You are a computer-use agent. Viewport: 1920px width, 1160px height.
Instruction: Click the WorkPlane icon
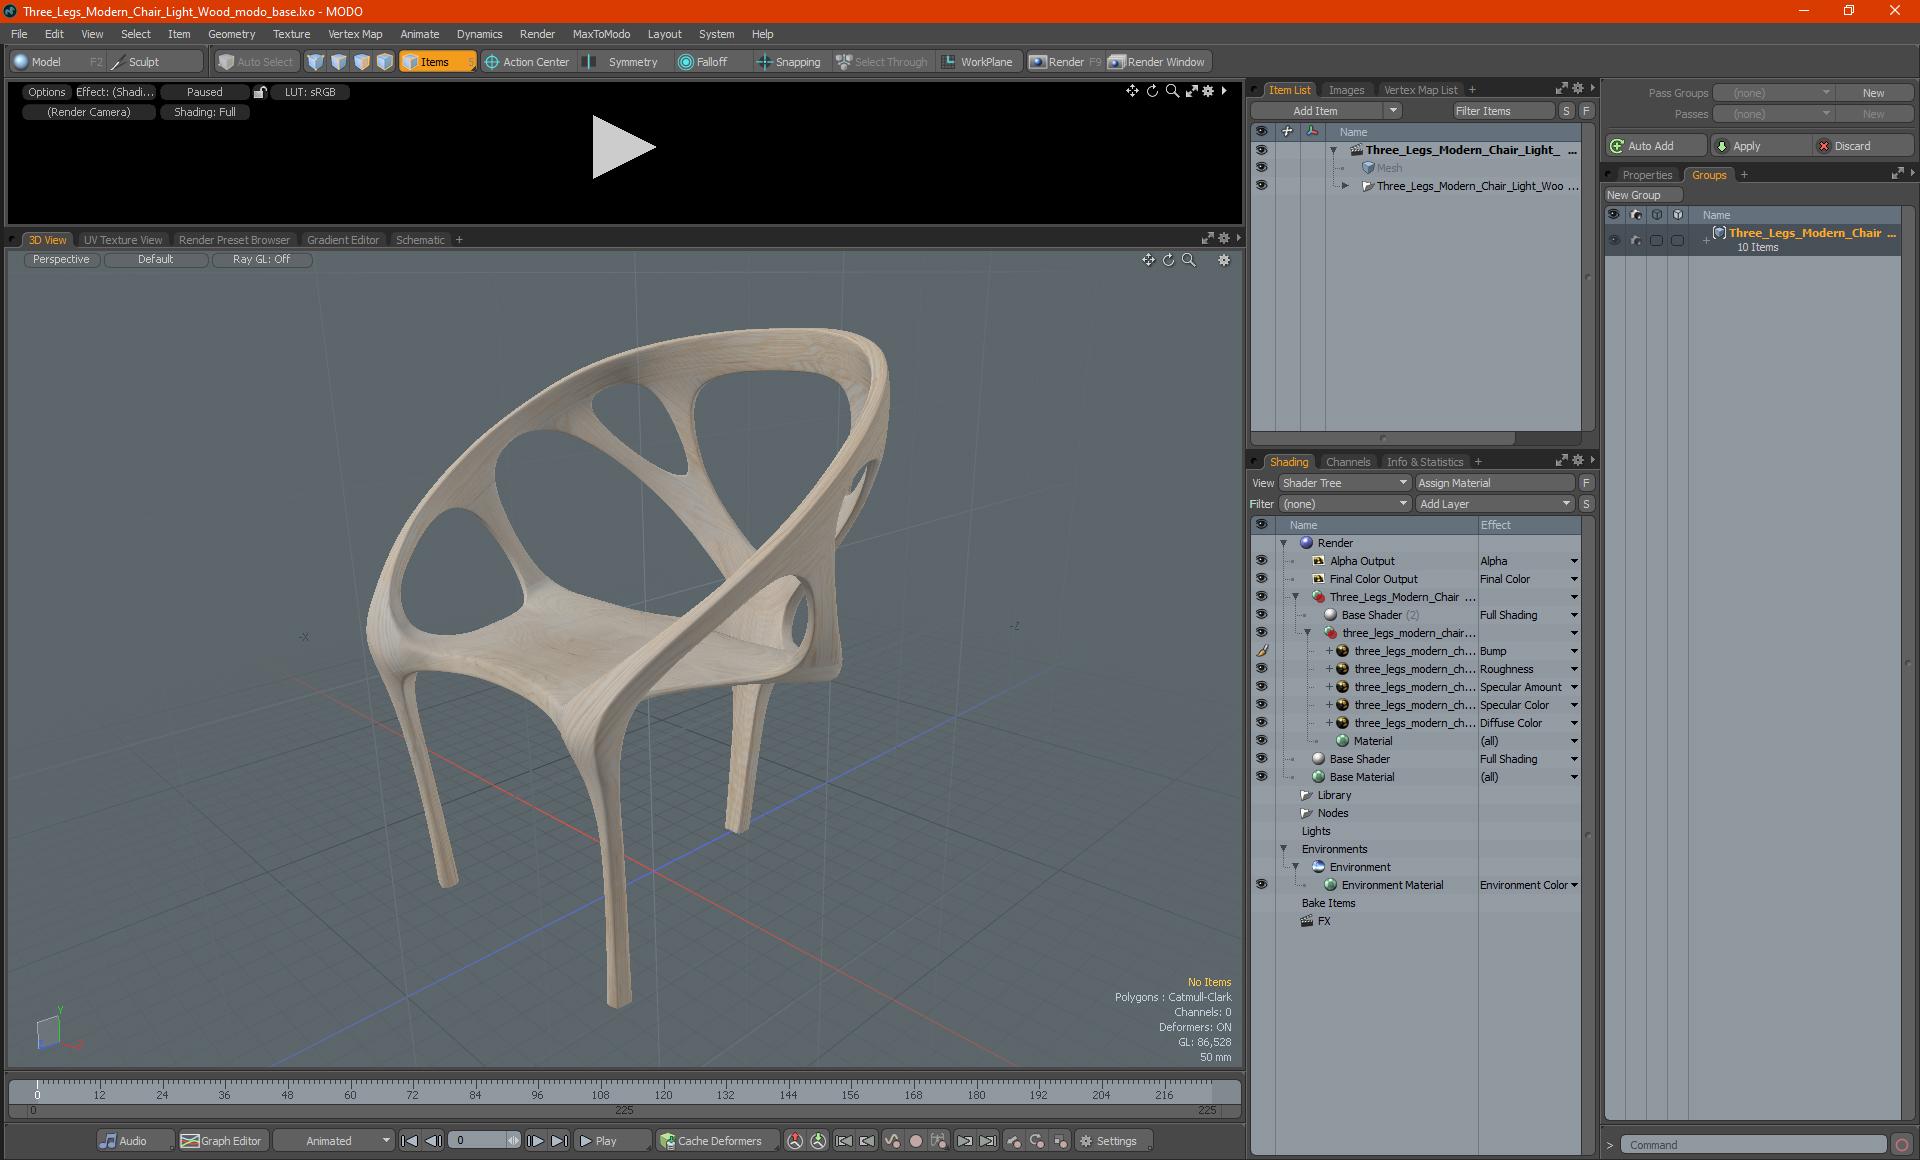pyautogui.click(x=949, y=62)
